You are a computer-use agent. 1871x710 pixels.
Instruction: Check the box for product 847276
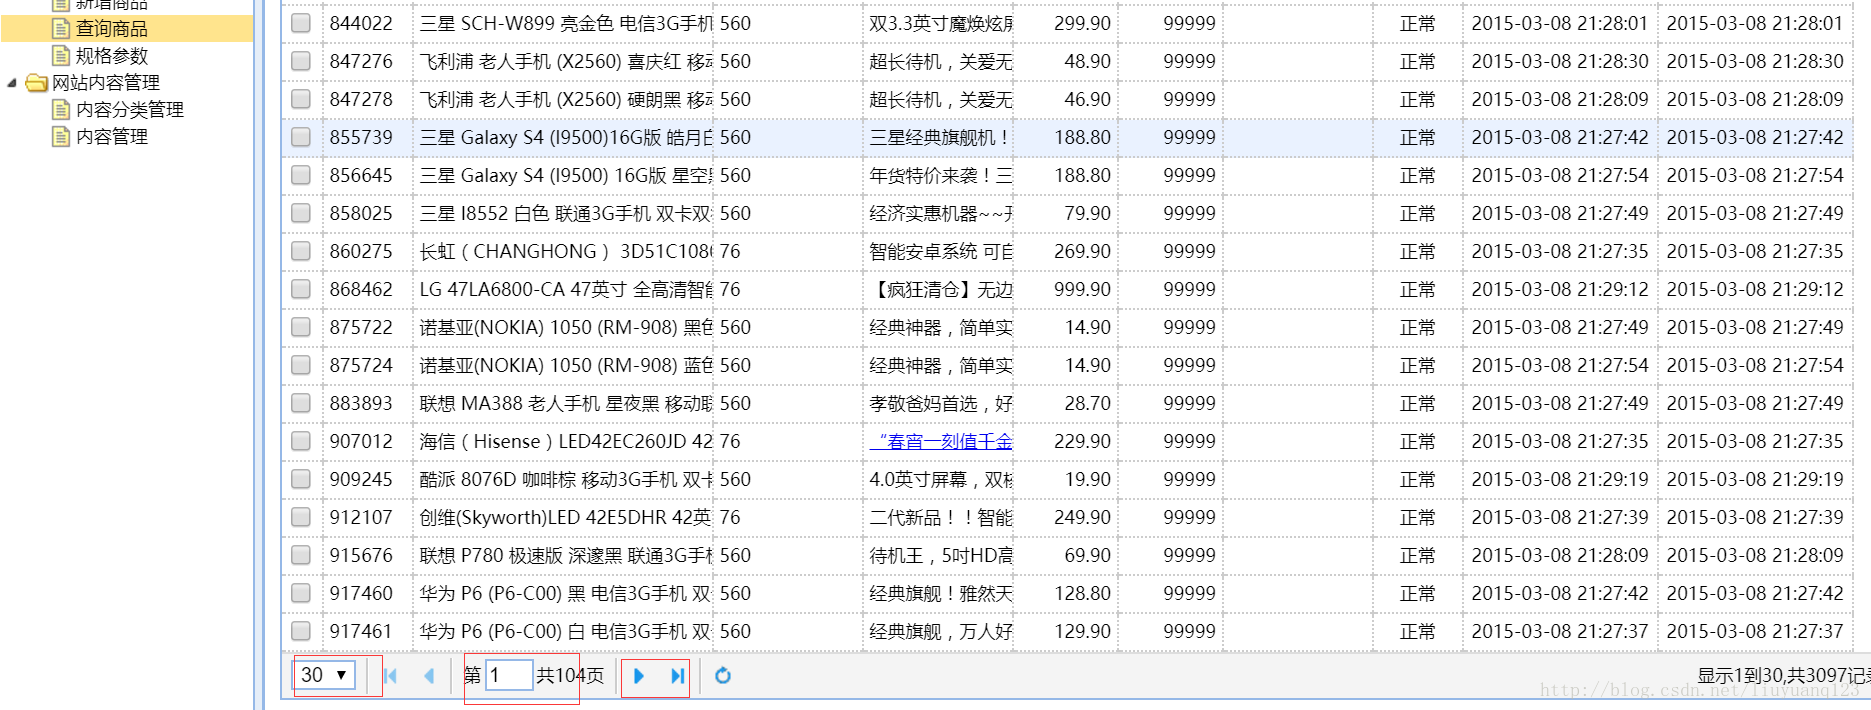pos(301,61)
